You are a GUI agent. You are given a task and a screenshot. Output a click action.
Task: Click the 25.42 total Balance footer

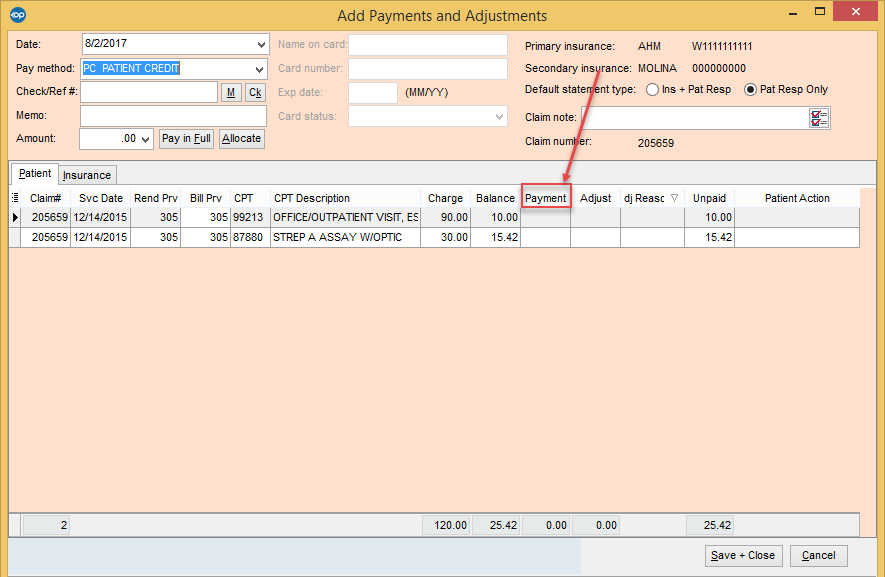point(496,525)
